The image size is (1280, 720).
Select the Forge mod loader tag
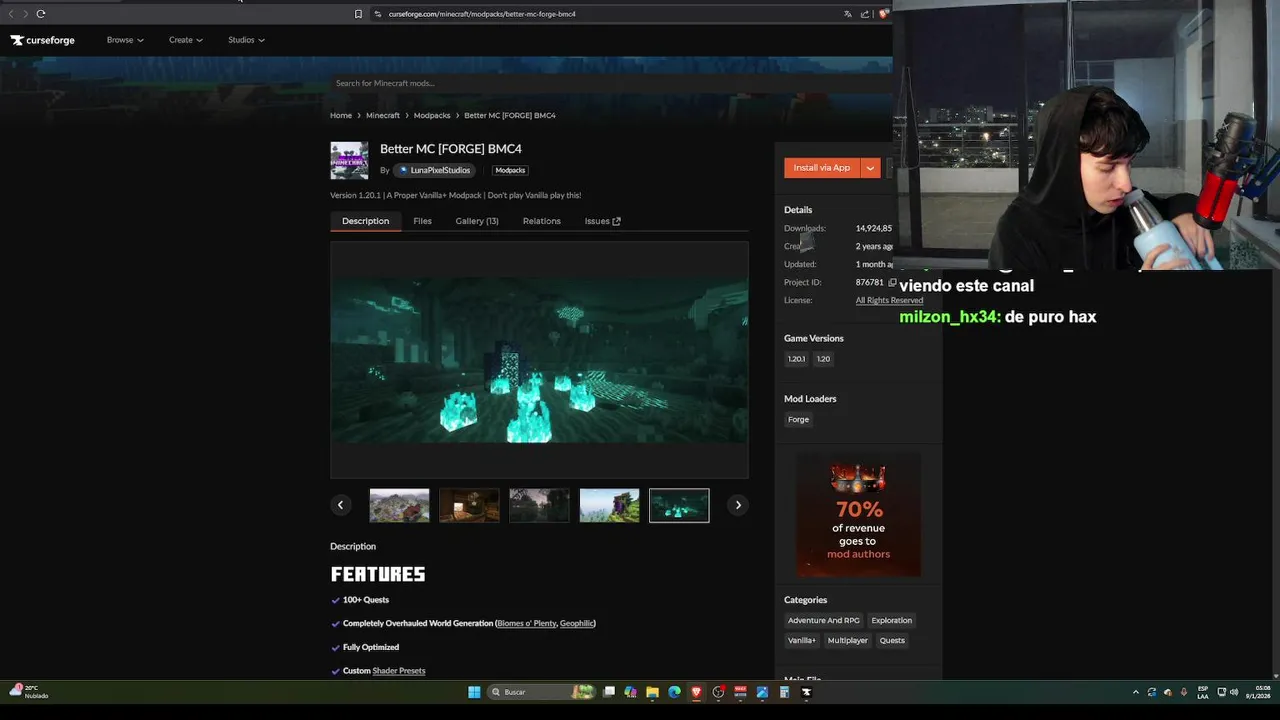[798, 419]
